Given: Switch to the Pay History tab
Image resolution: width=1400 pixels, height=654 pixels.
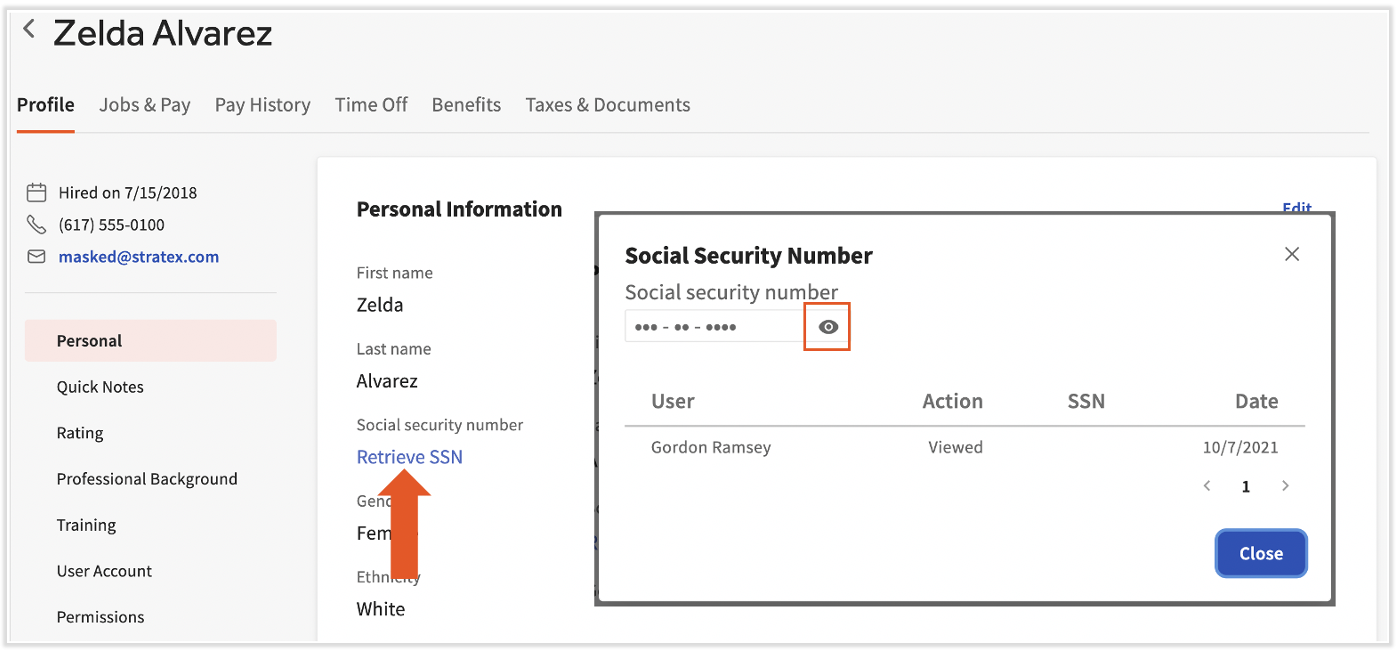Looking at the screenshot, I should pos(262,105).
